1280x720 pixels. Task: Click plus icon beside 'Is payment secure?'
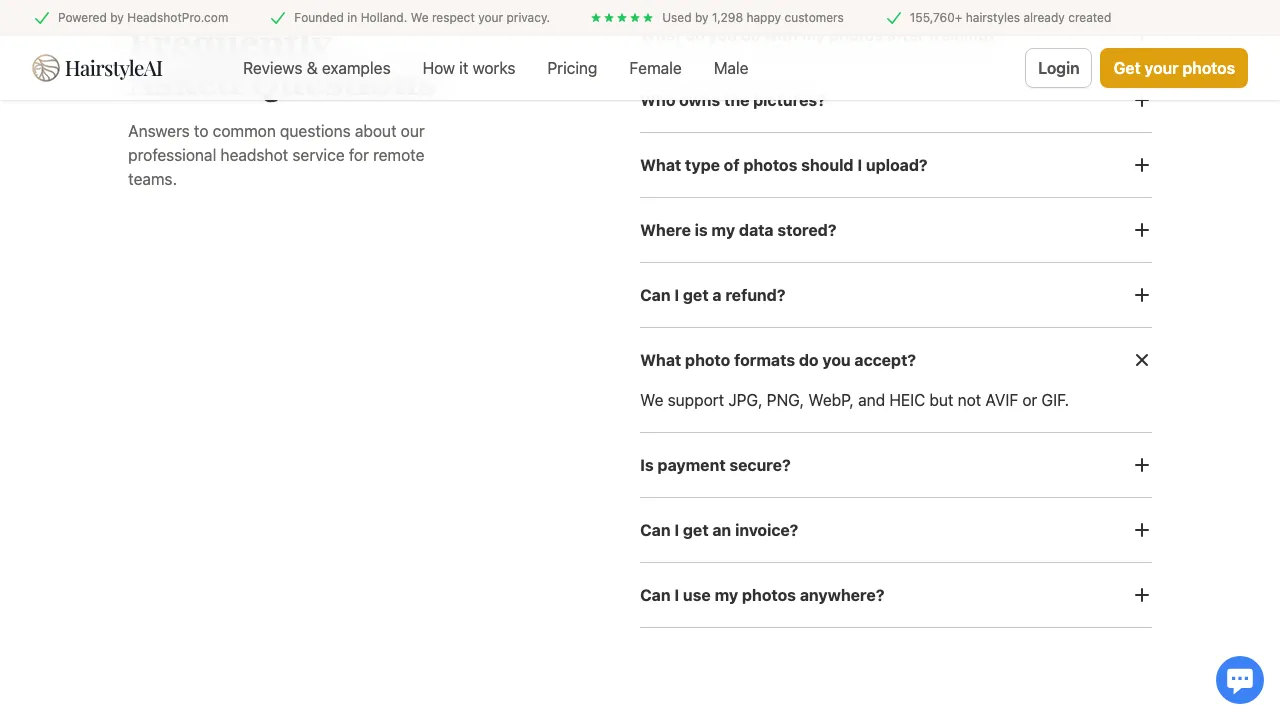click(x=1141, y=465)
